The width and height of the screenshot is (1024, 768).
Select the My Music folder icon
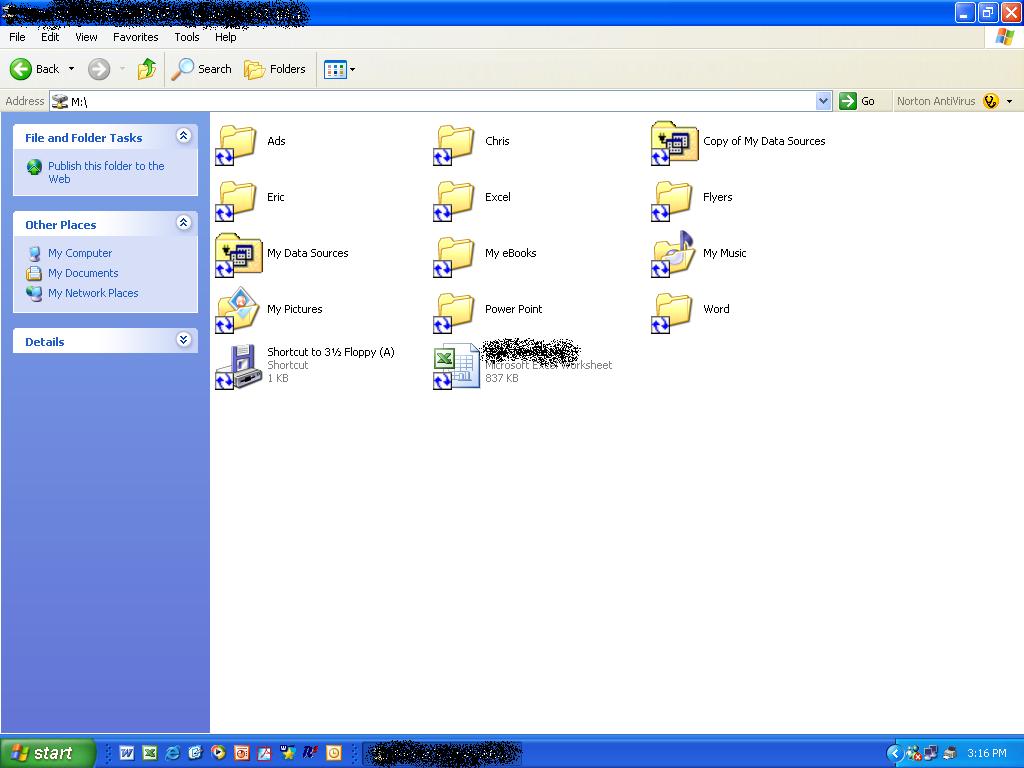[x=673, y=254]
